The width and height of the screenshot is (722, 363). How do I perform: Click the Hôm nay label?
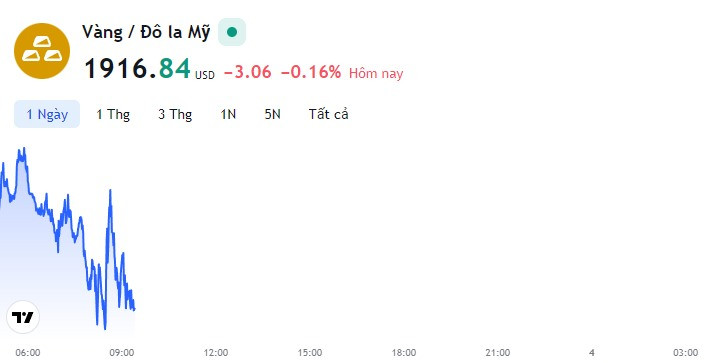click(376, 73)
